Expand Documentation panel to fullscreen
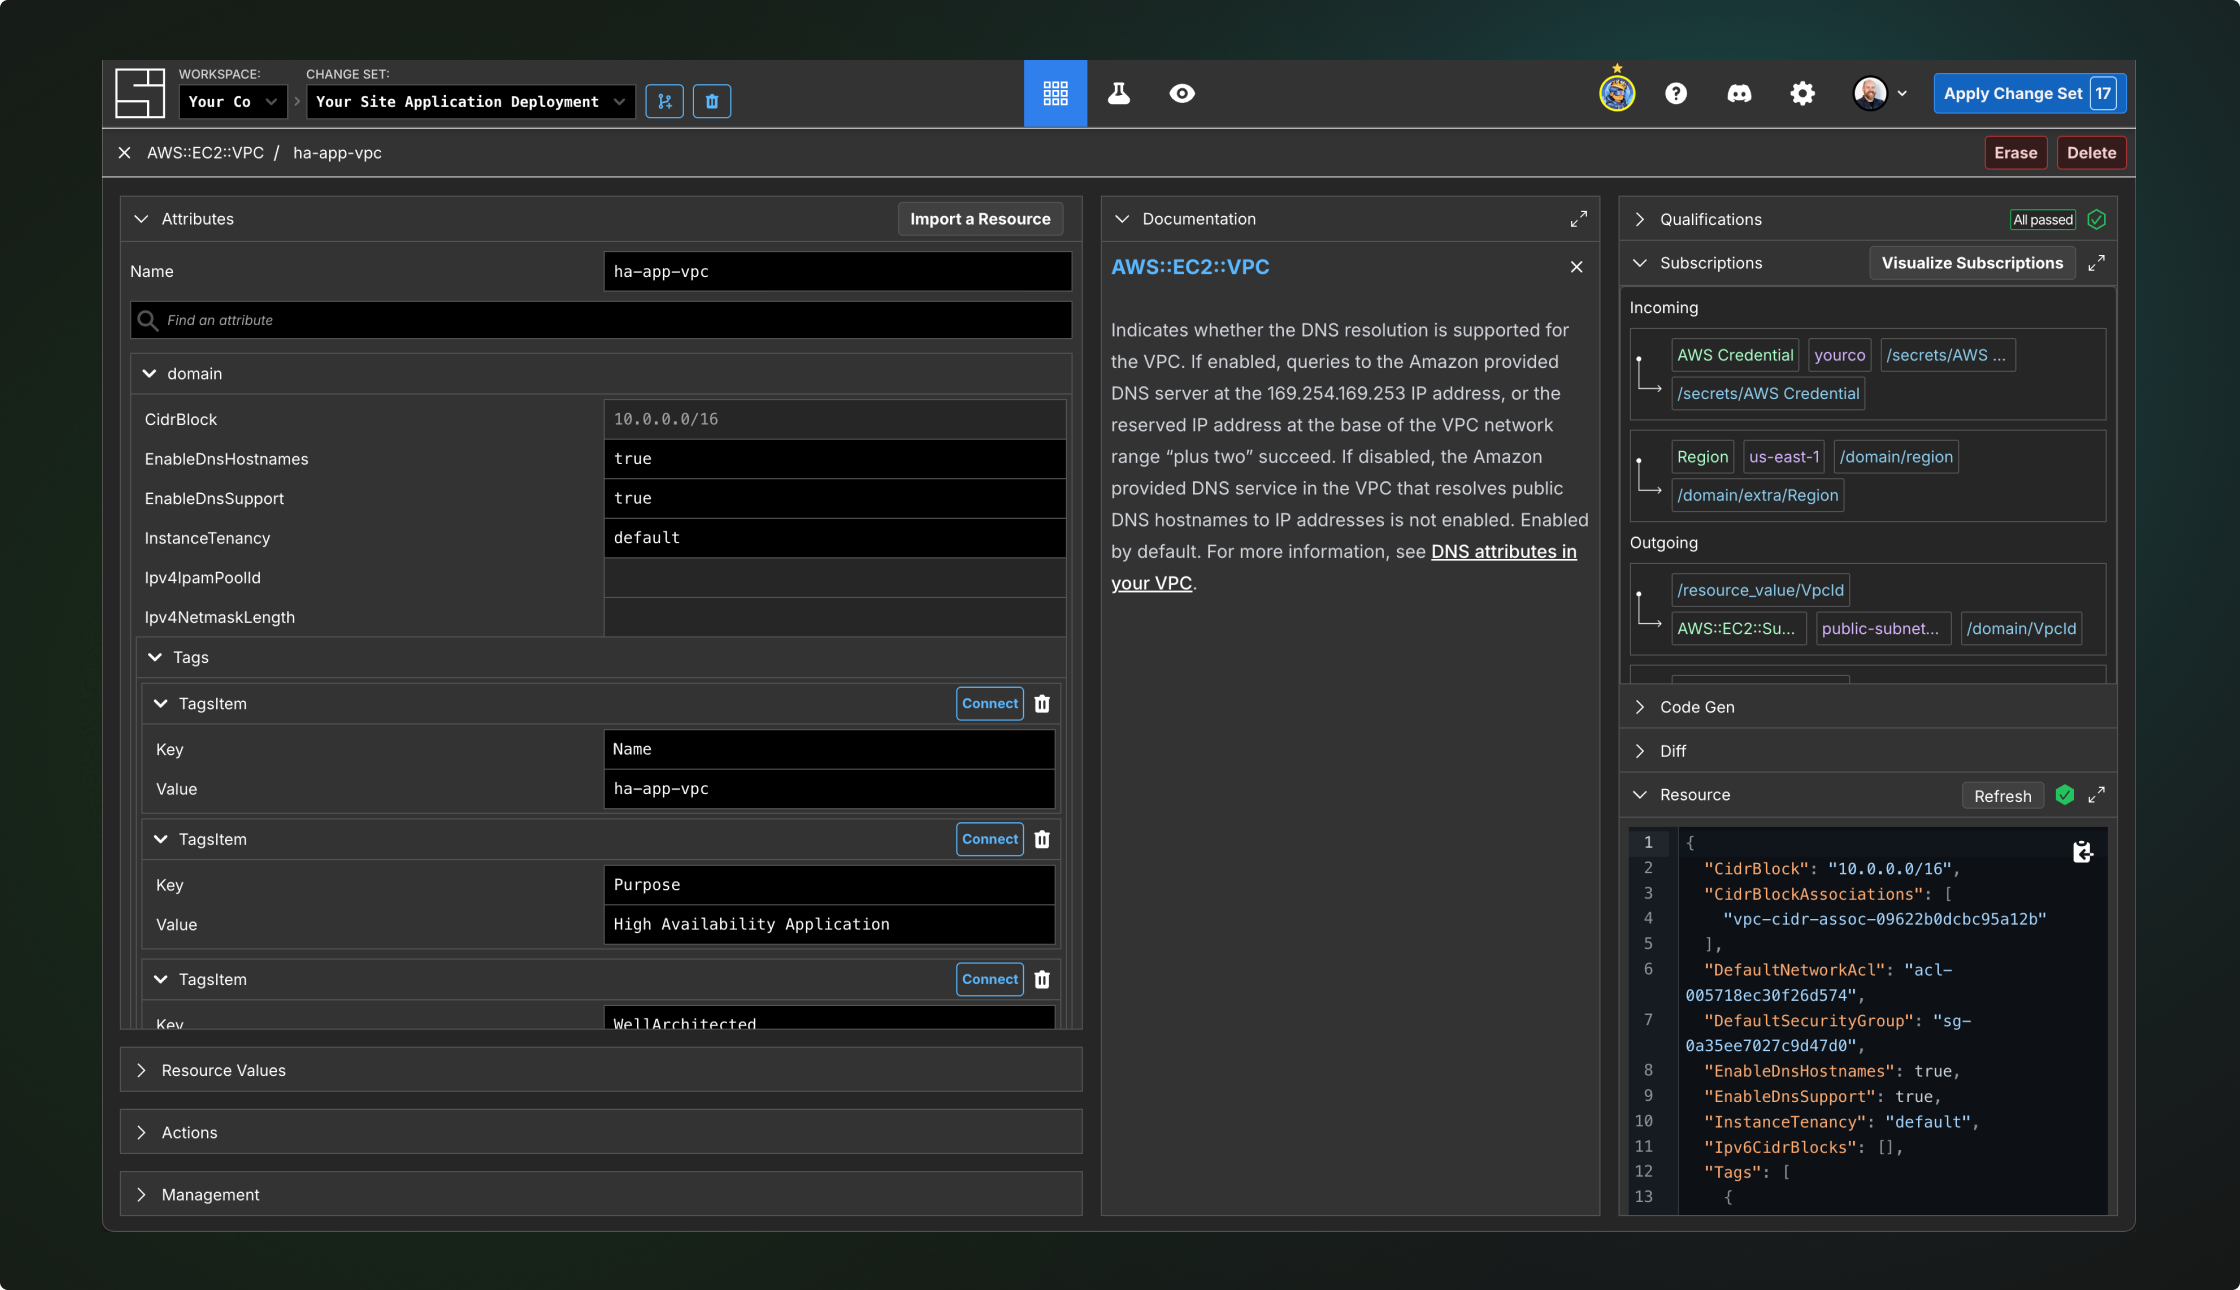Screen dimensions: 2240x1290 pyautogui.click(x=1578, y=219)
